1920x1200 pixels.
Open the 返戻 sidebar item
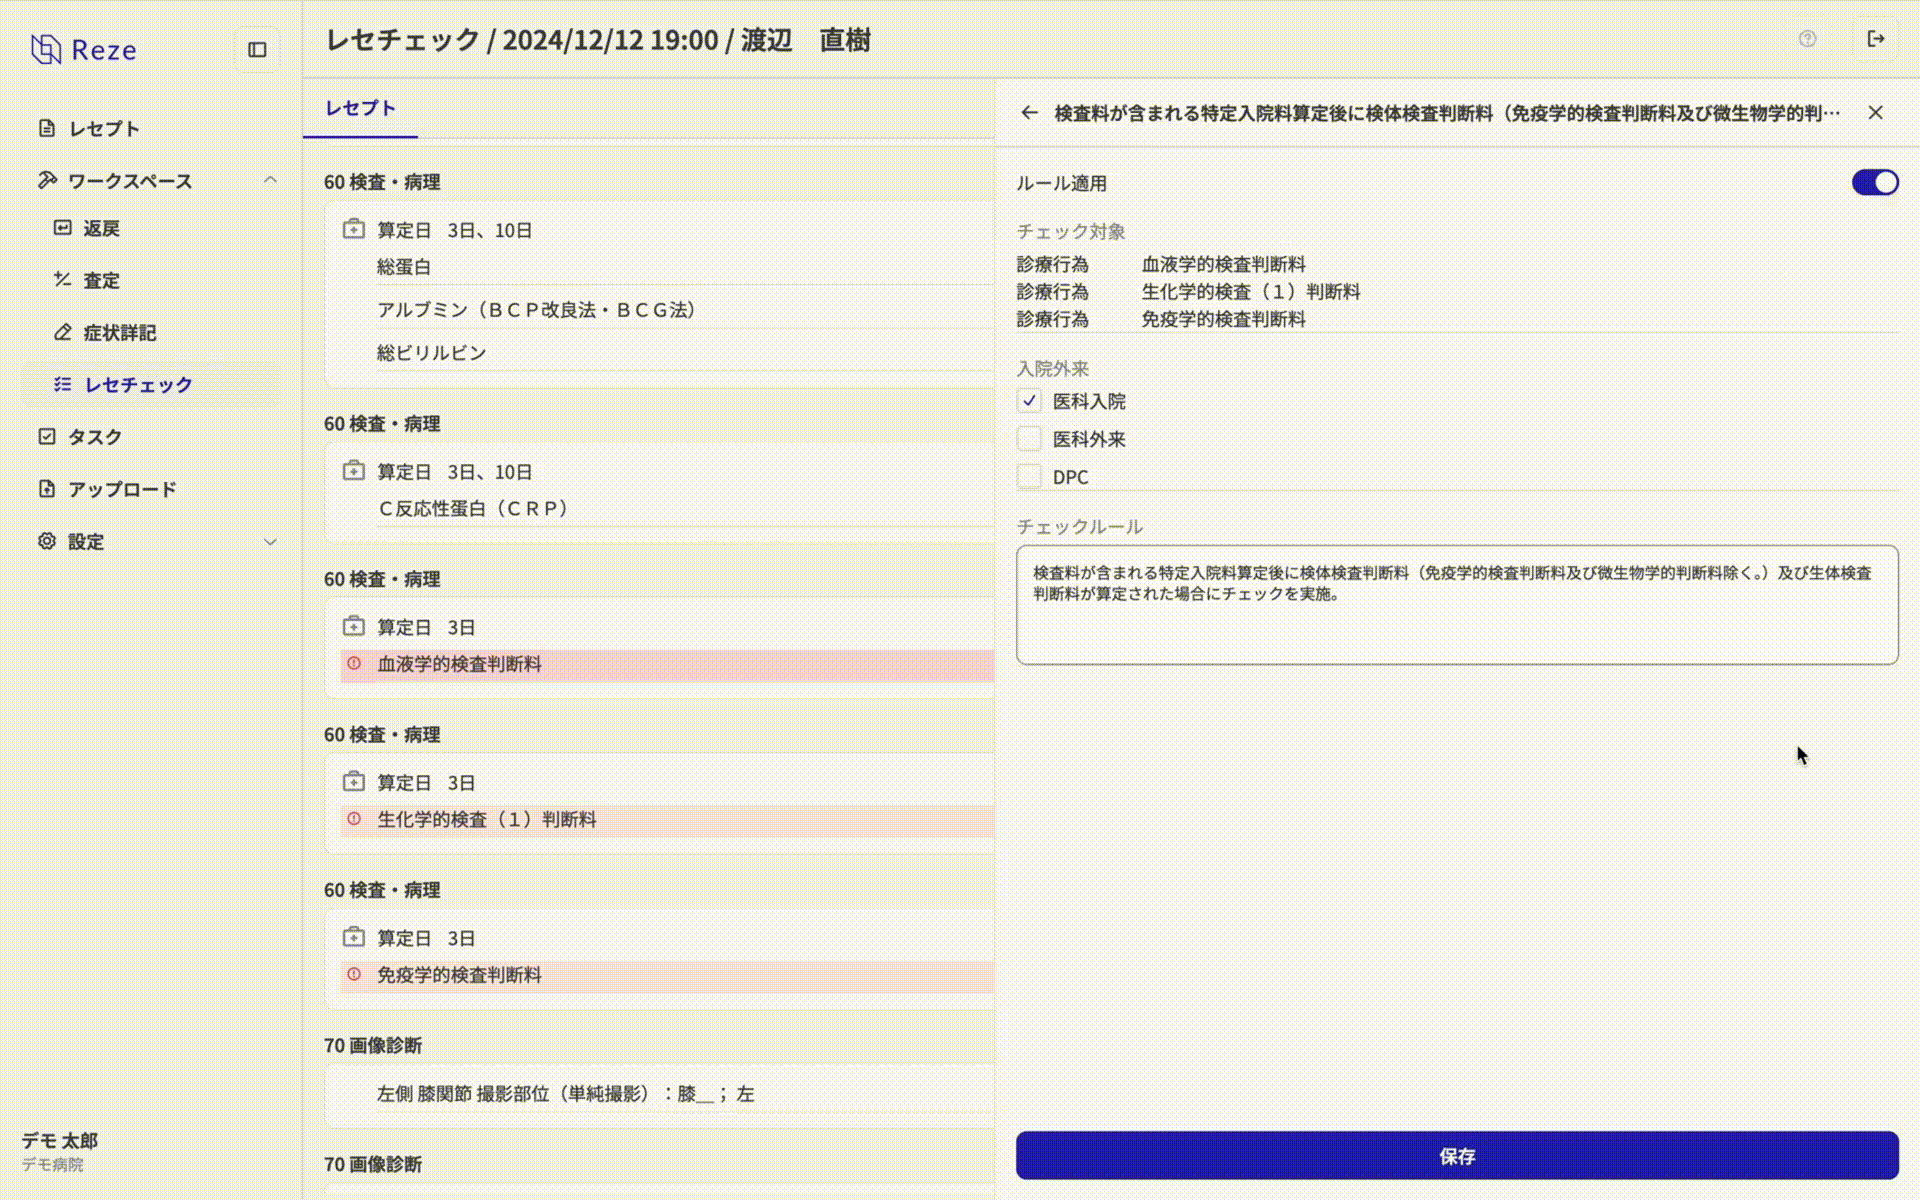(x=101, y=229)
